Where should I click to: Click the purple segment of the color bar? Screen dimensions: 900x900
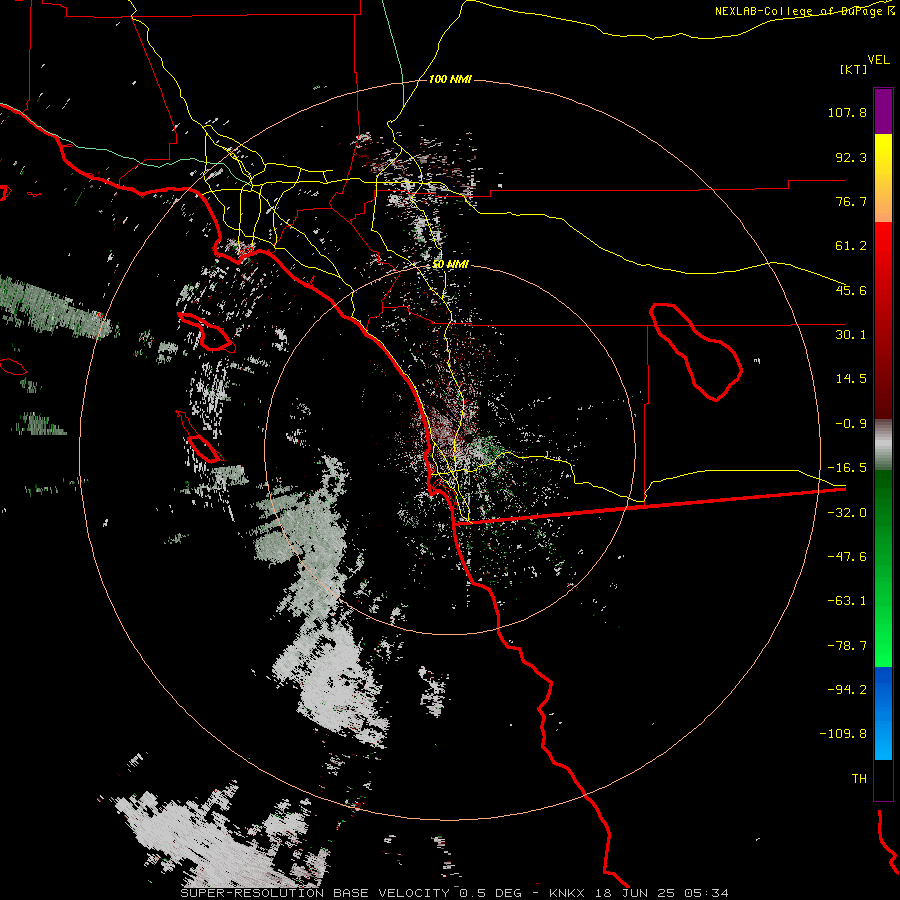pos(883,111)
